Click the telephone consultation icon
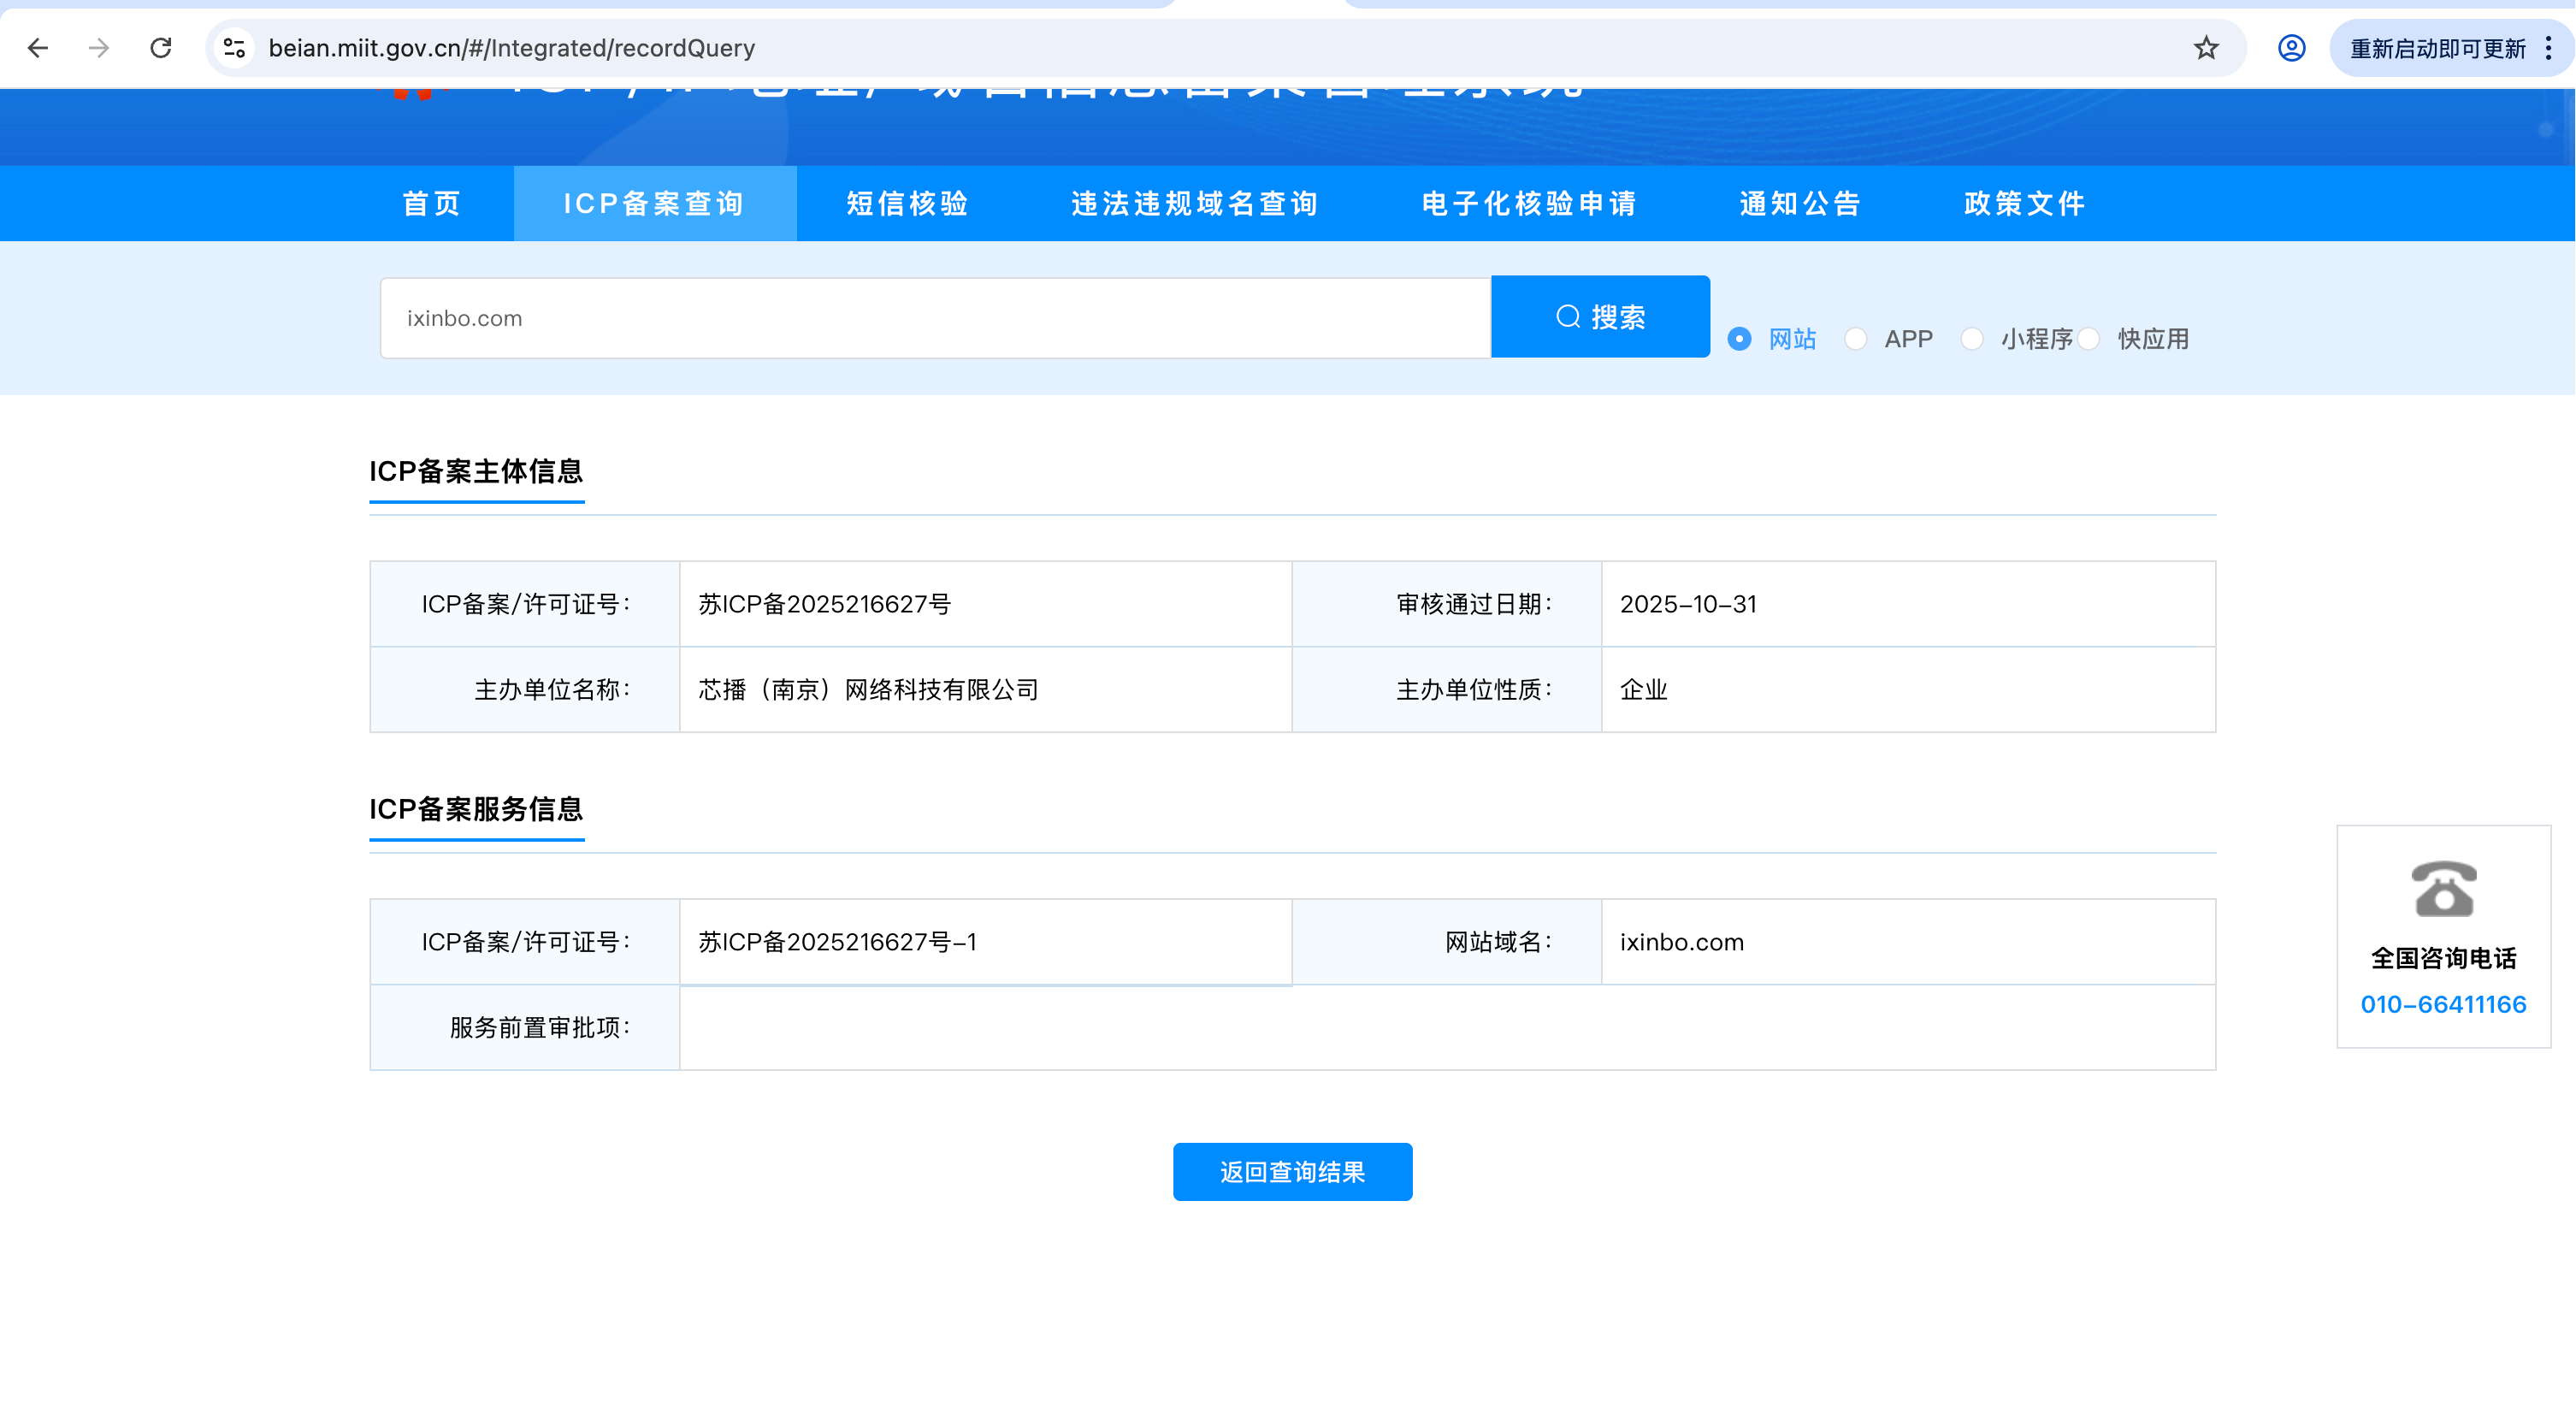The height and width of the screenshot is (1408, 2576). click(2443, 888)
